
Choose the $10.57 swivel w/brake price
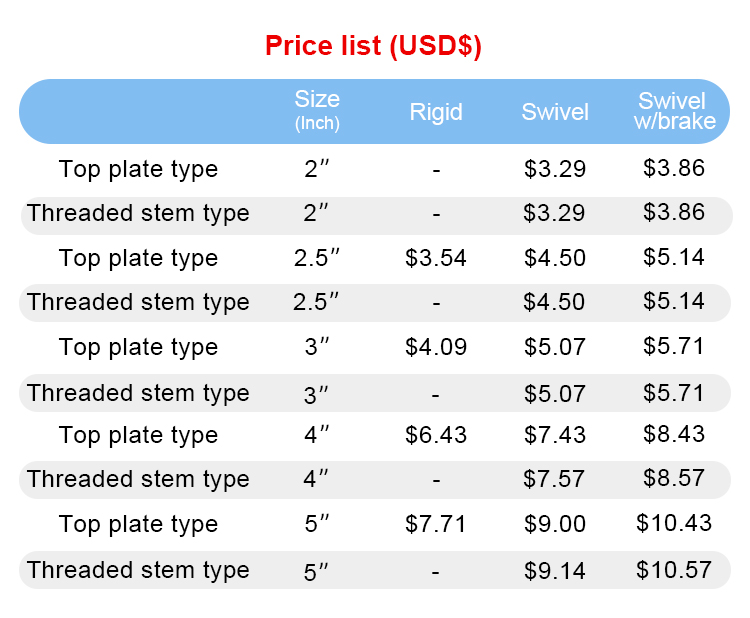[674, 570]
